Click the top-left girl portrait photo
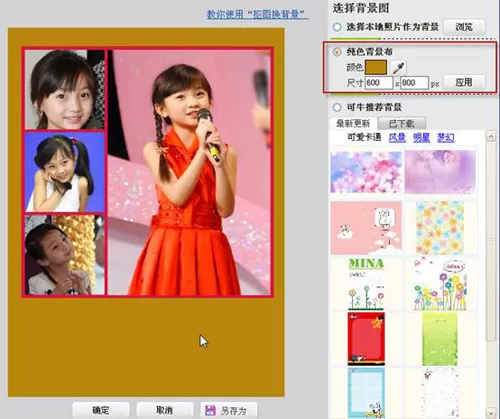 pyautogui.click(x=65, y=90)
